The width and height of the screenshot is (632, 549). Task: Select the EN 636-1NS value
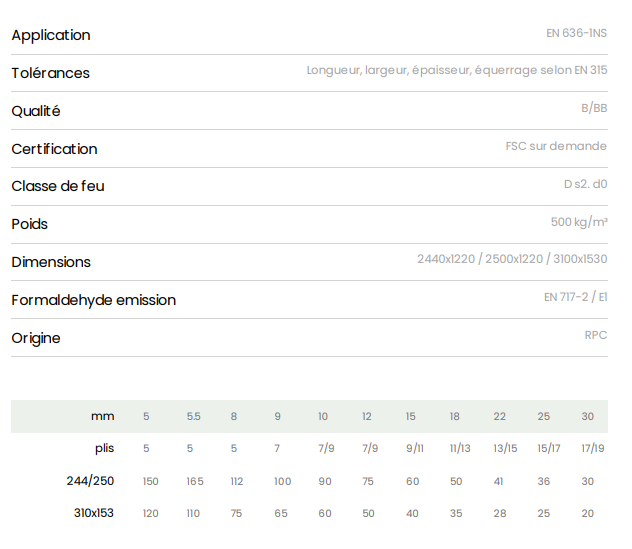point(576,33)
